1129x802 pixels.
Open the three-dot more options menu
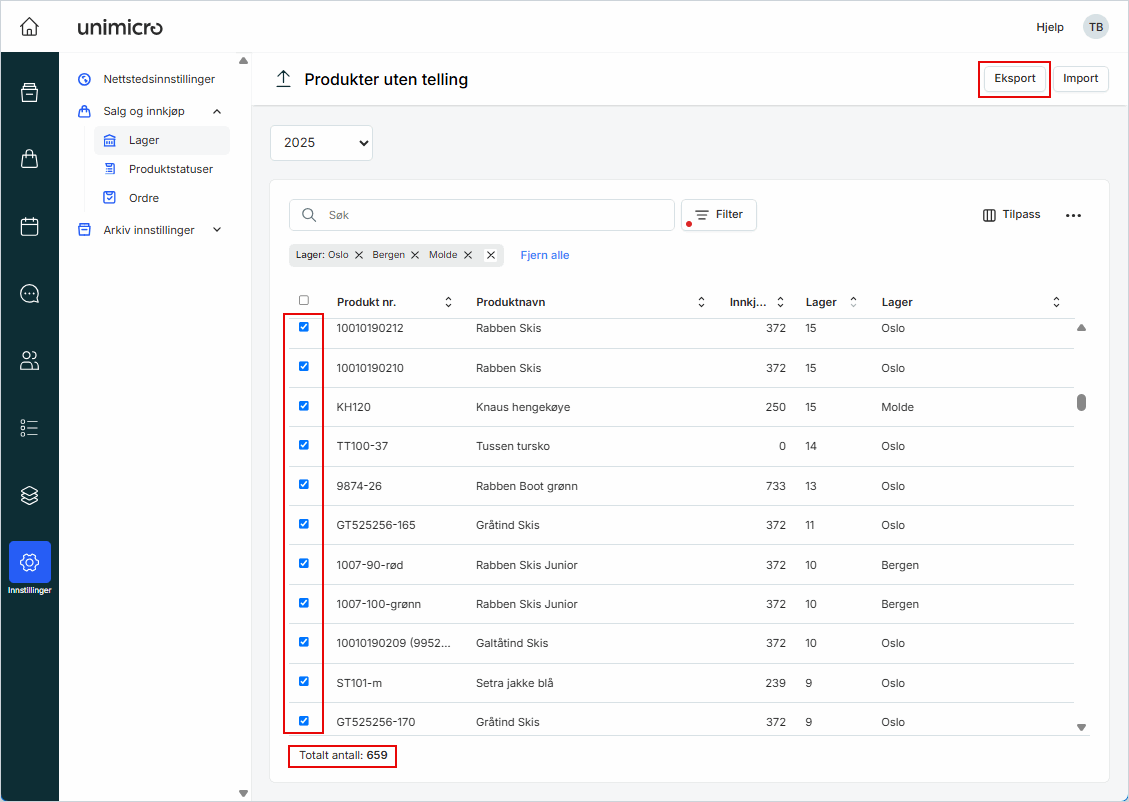point(1073,215)
